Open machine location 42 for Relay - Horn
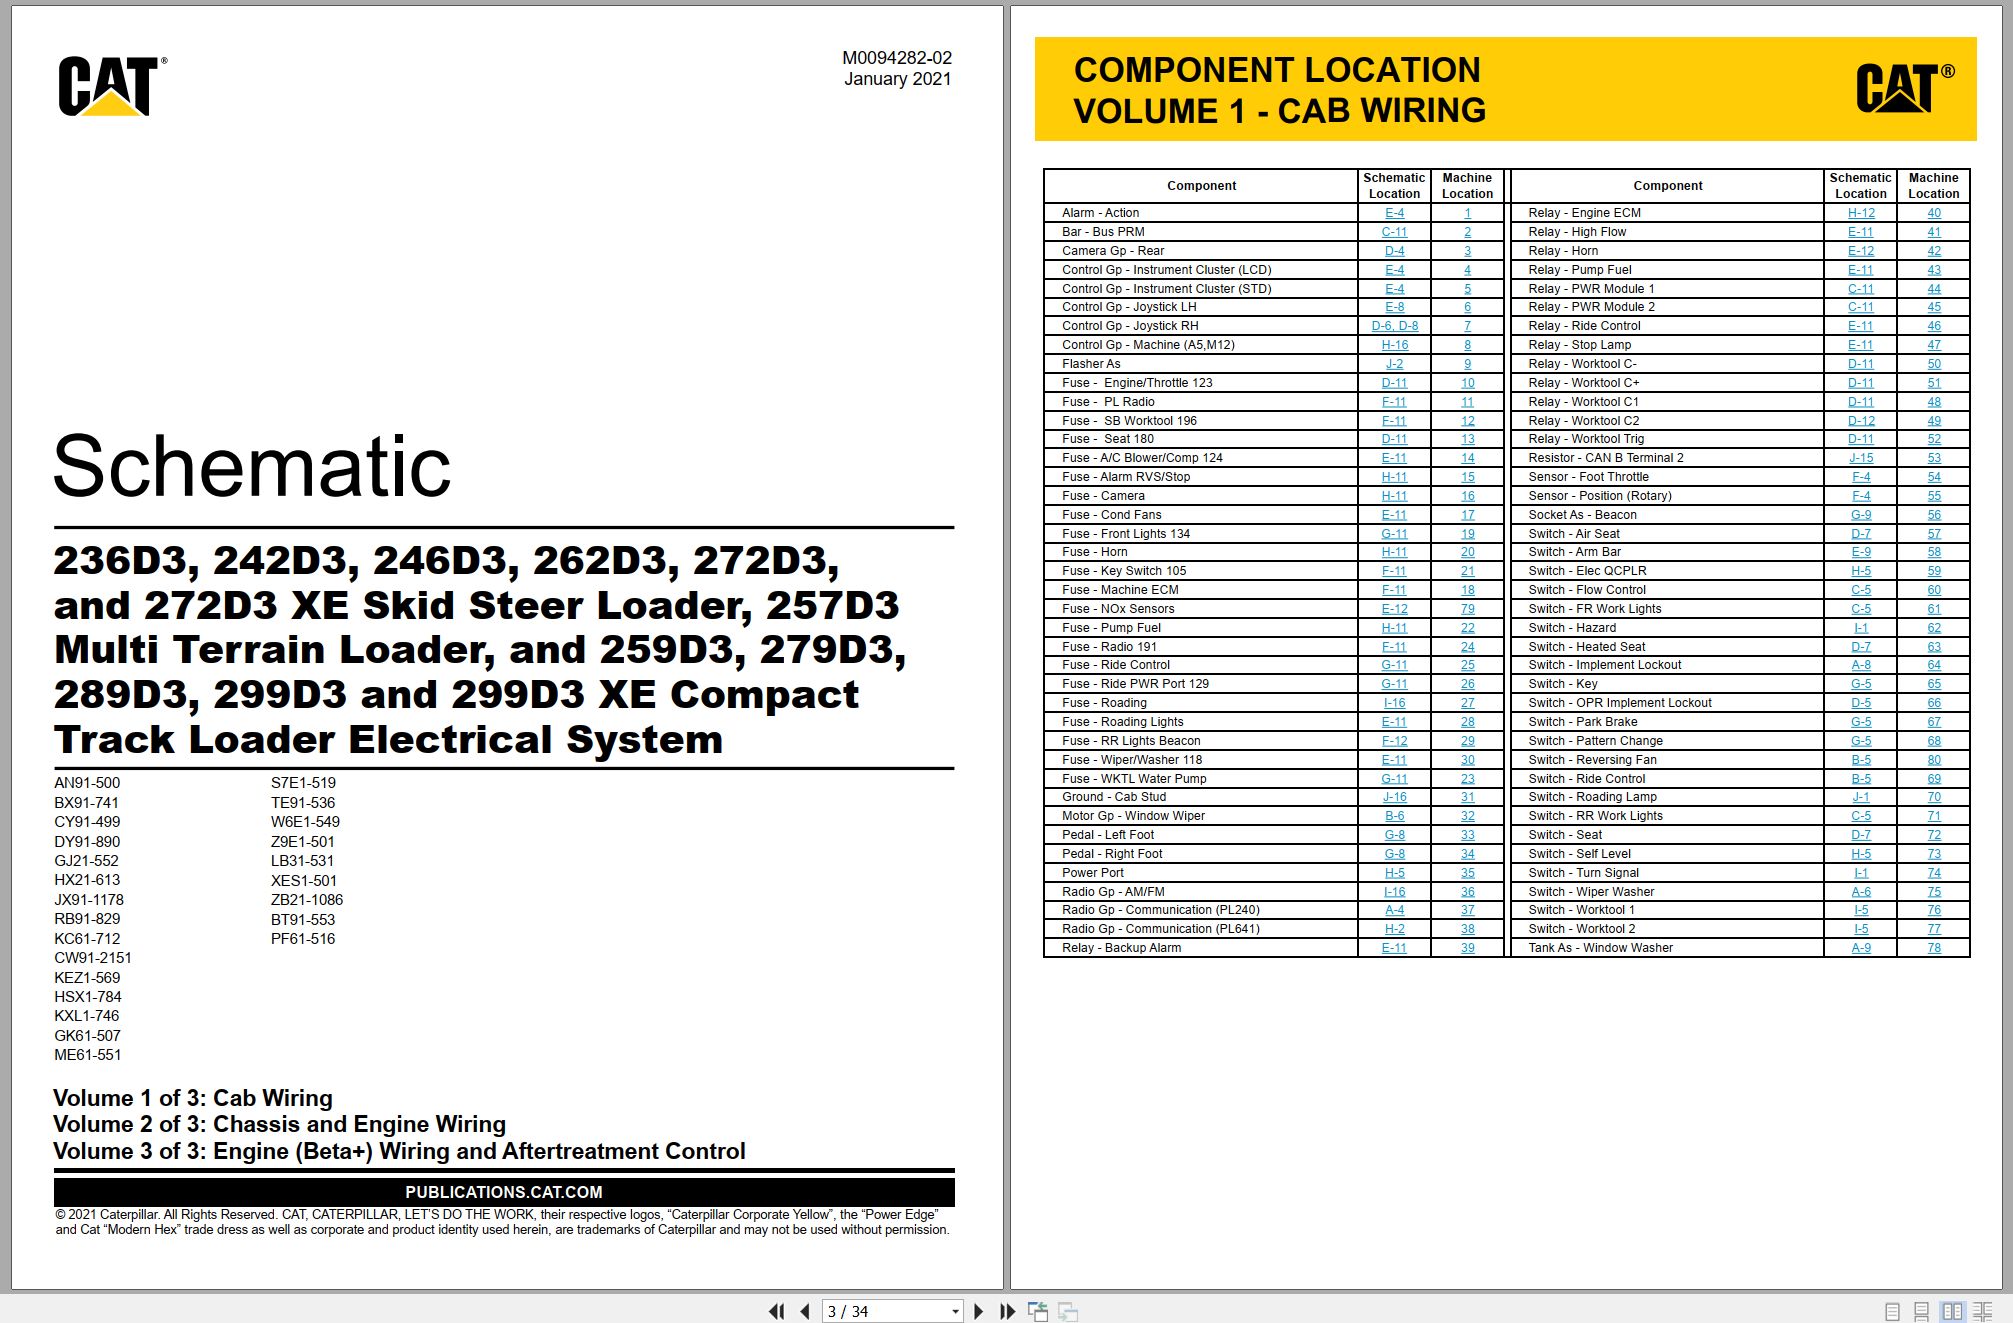 1933,251
